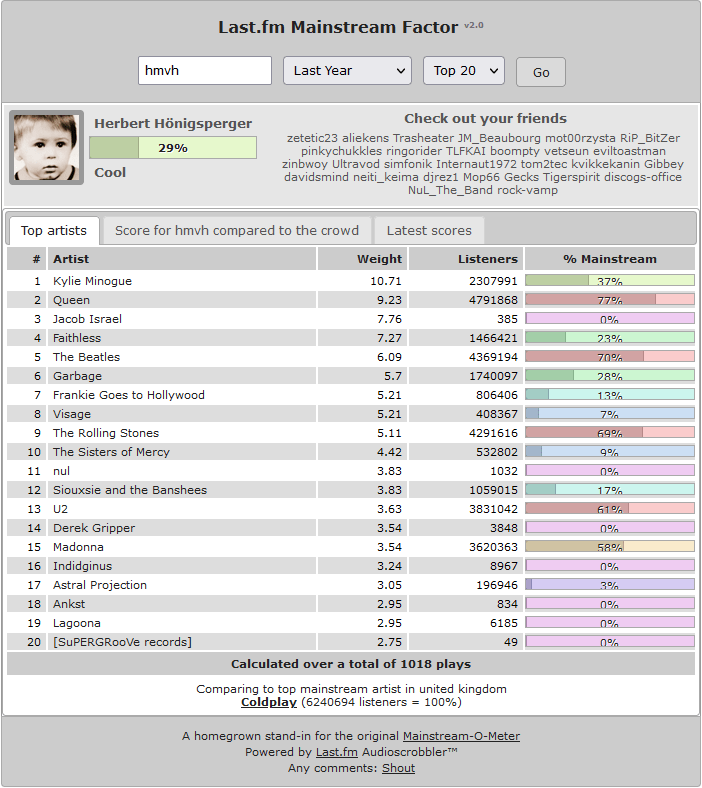The image size is (702, 788).
Task: Select The Rolling Stones artist name
Action: (106, 433)
